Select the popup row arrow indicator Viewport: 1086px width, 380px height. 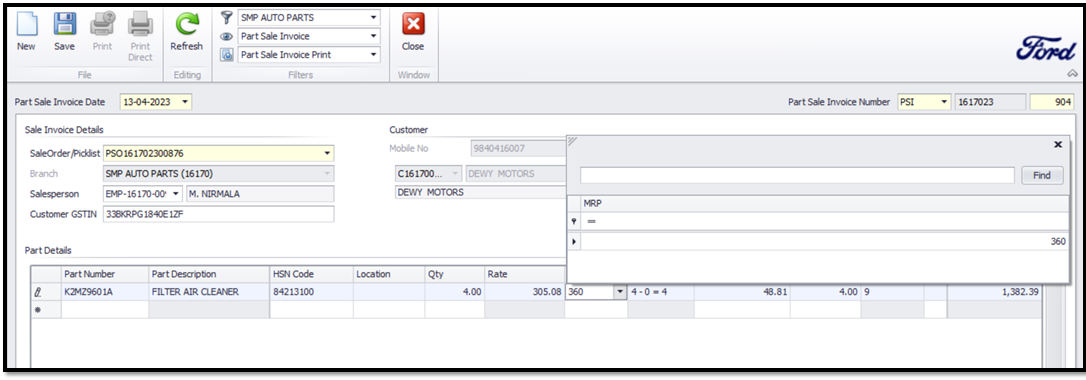(573, 242)
